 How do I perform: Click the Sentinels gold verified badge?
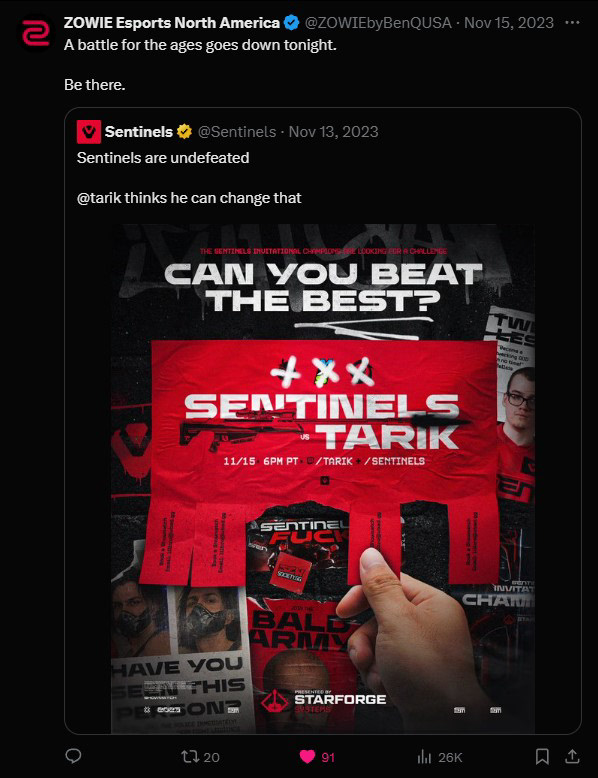(x=185, y=132)
